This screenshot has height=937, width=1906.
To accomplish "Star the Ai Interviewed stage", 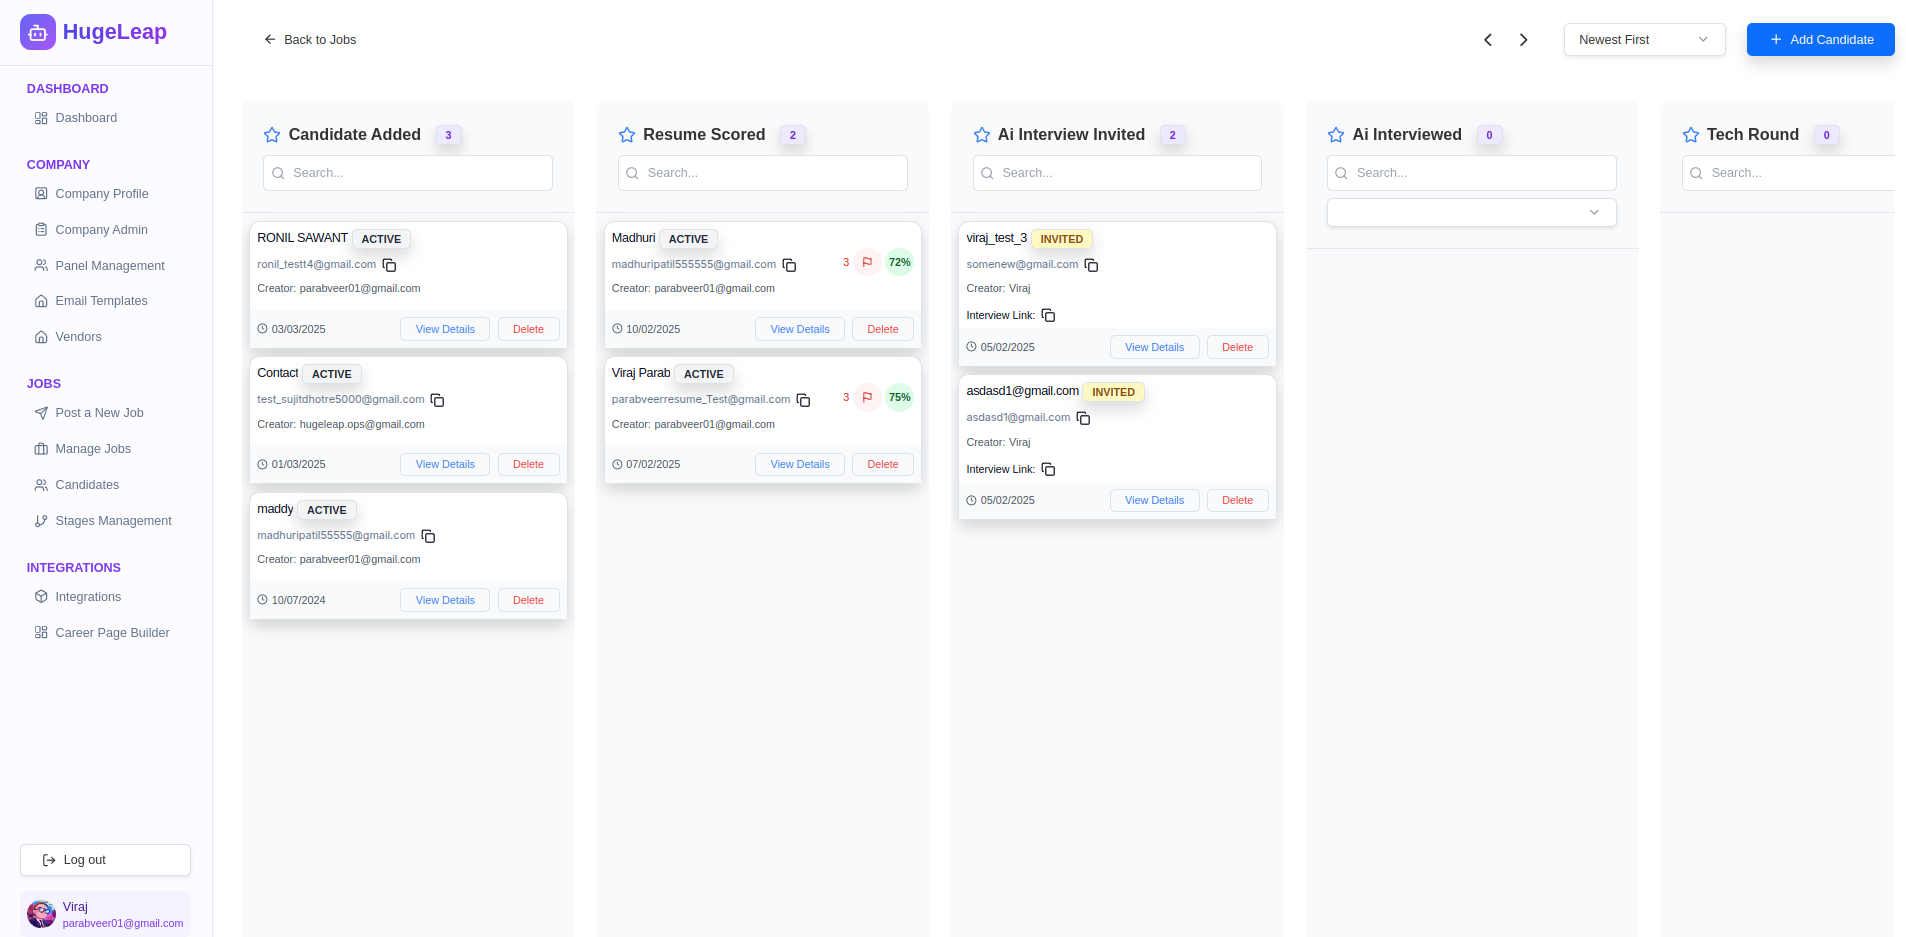I will 1336,135.
